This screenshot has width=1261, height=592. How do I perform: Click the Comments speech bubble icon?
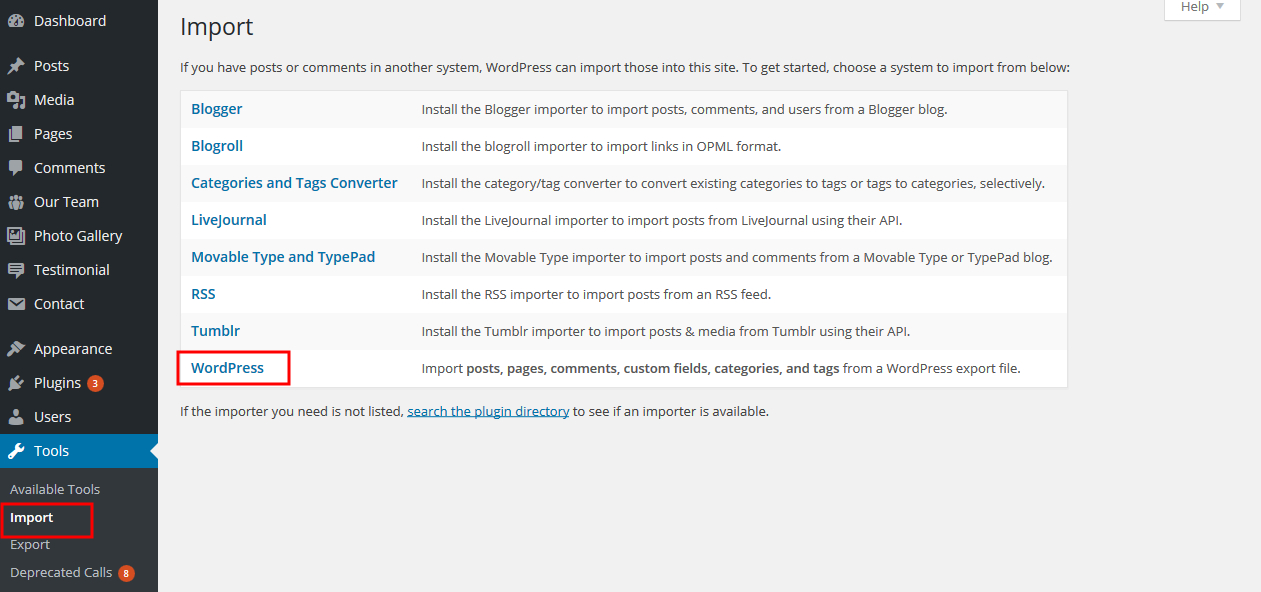click(16, 168)
